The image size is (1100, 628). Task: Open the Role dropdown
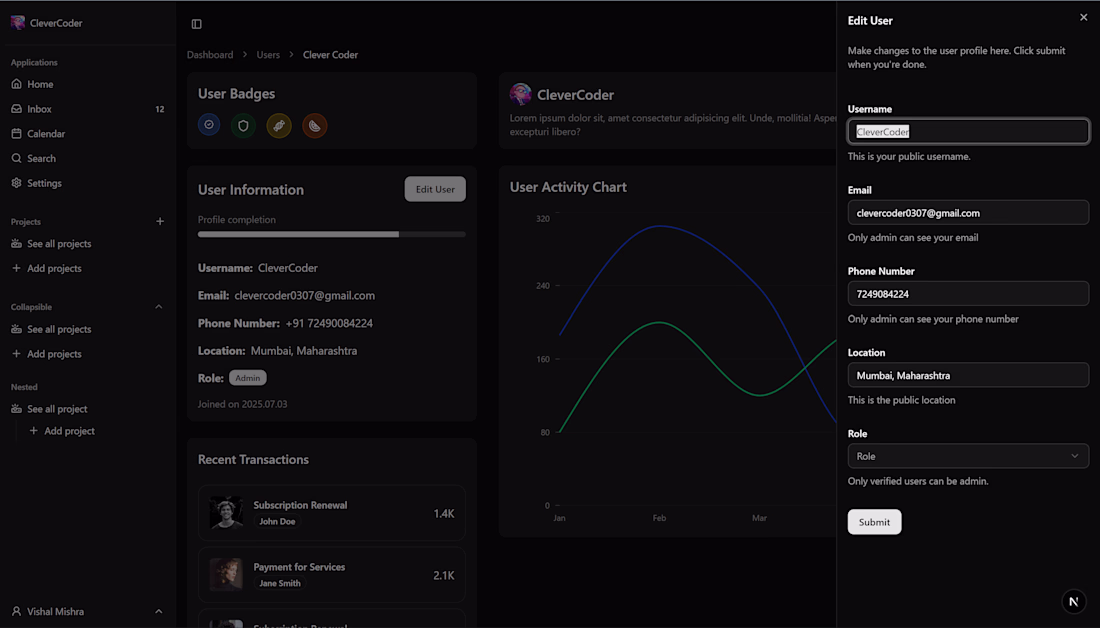(x=968, y=456)
